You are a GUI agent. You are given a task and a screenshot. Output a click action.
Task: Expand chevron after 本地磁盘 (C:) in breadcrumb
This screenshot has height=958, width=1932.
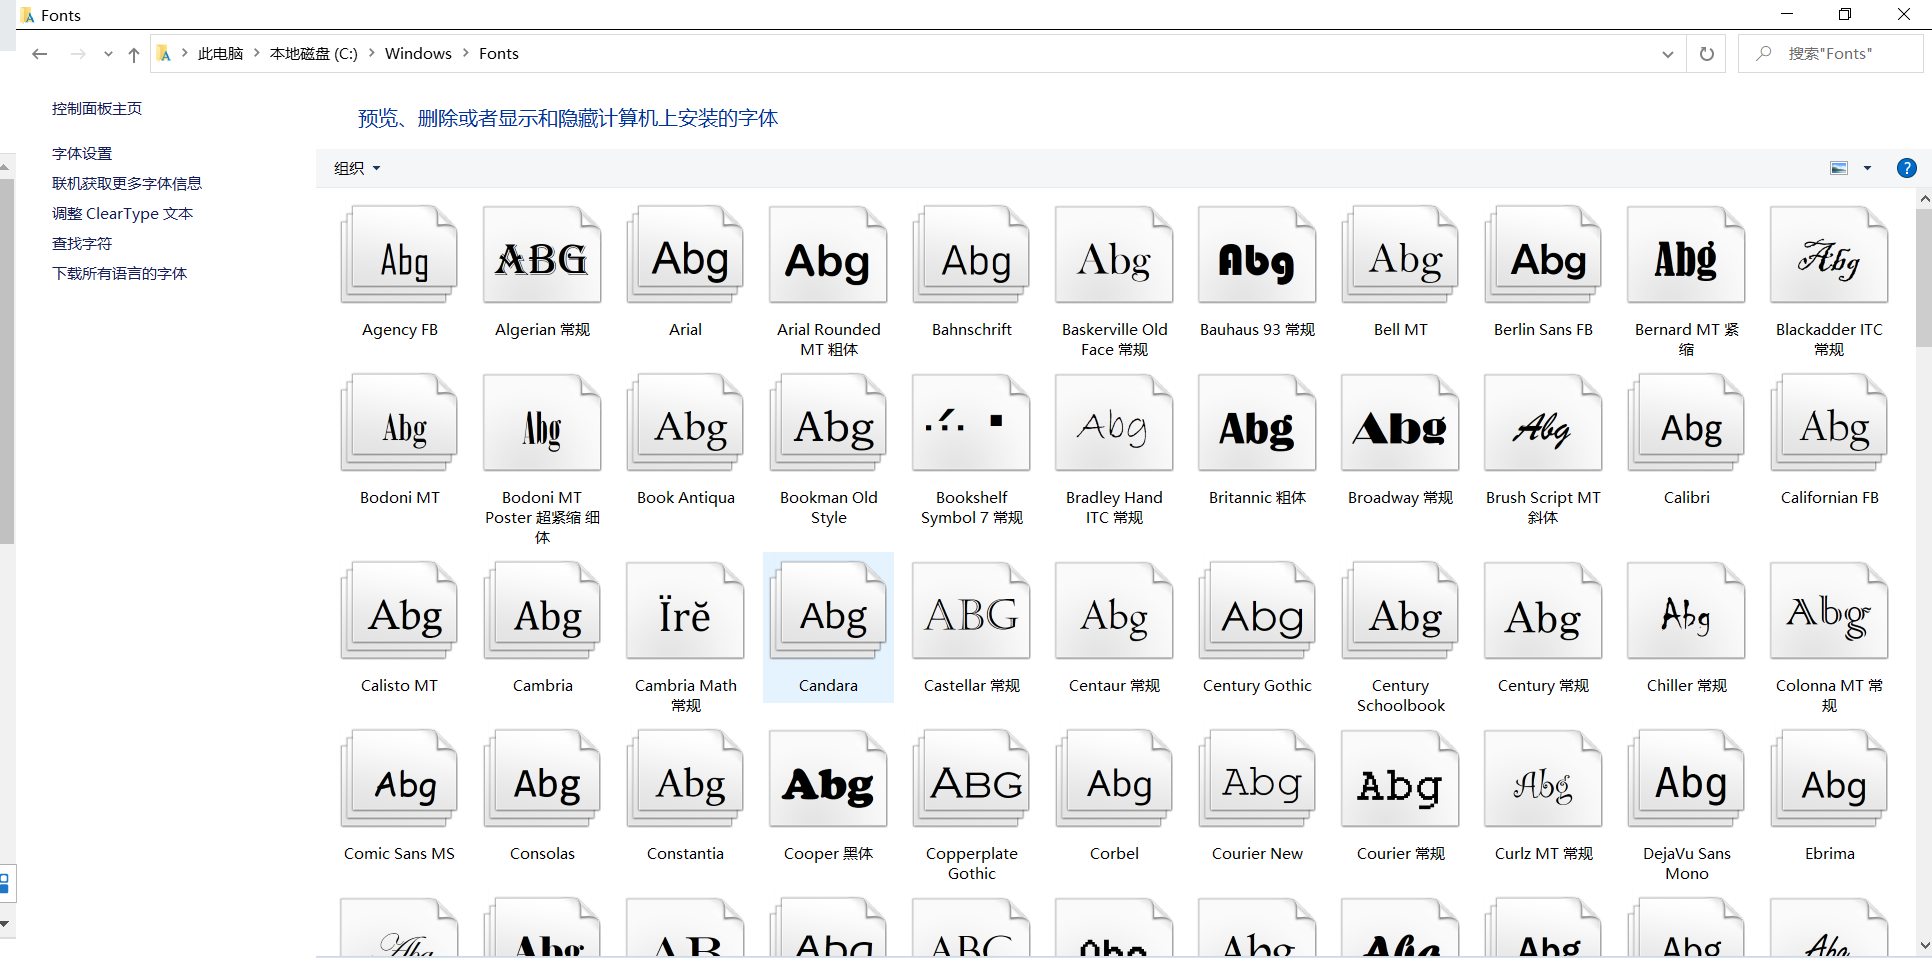372,53
